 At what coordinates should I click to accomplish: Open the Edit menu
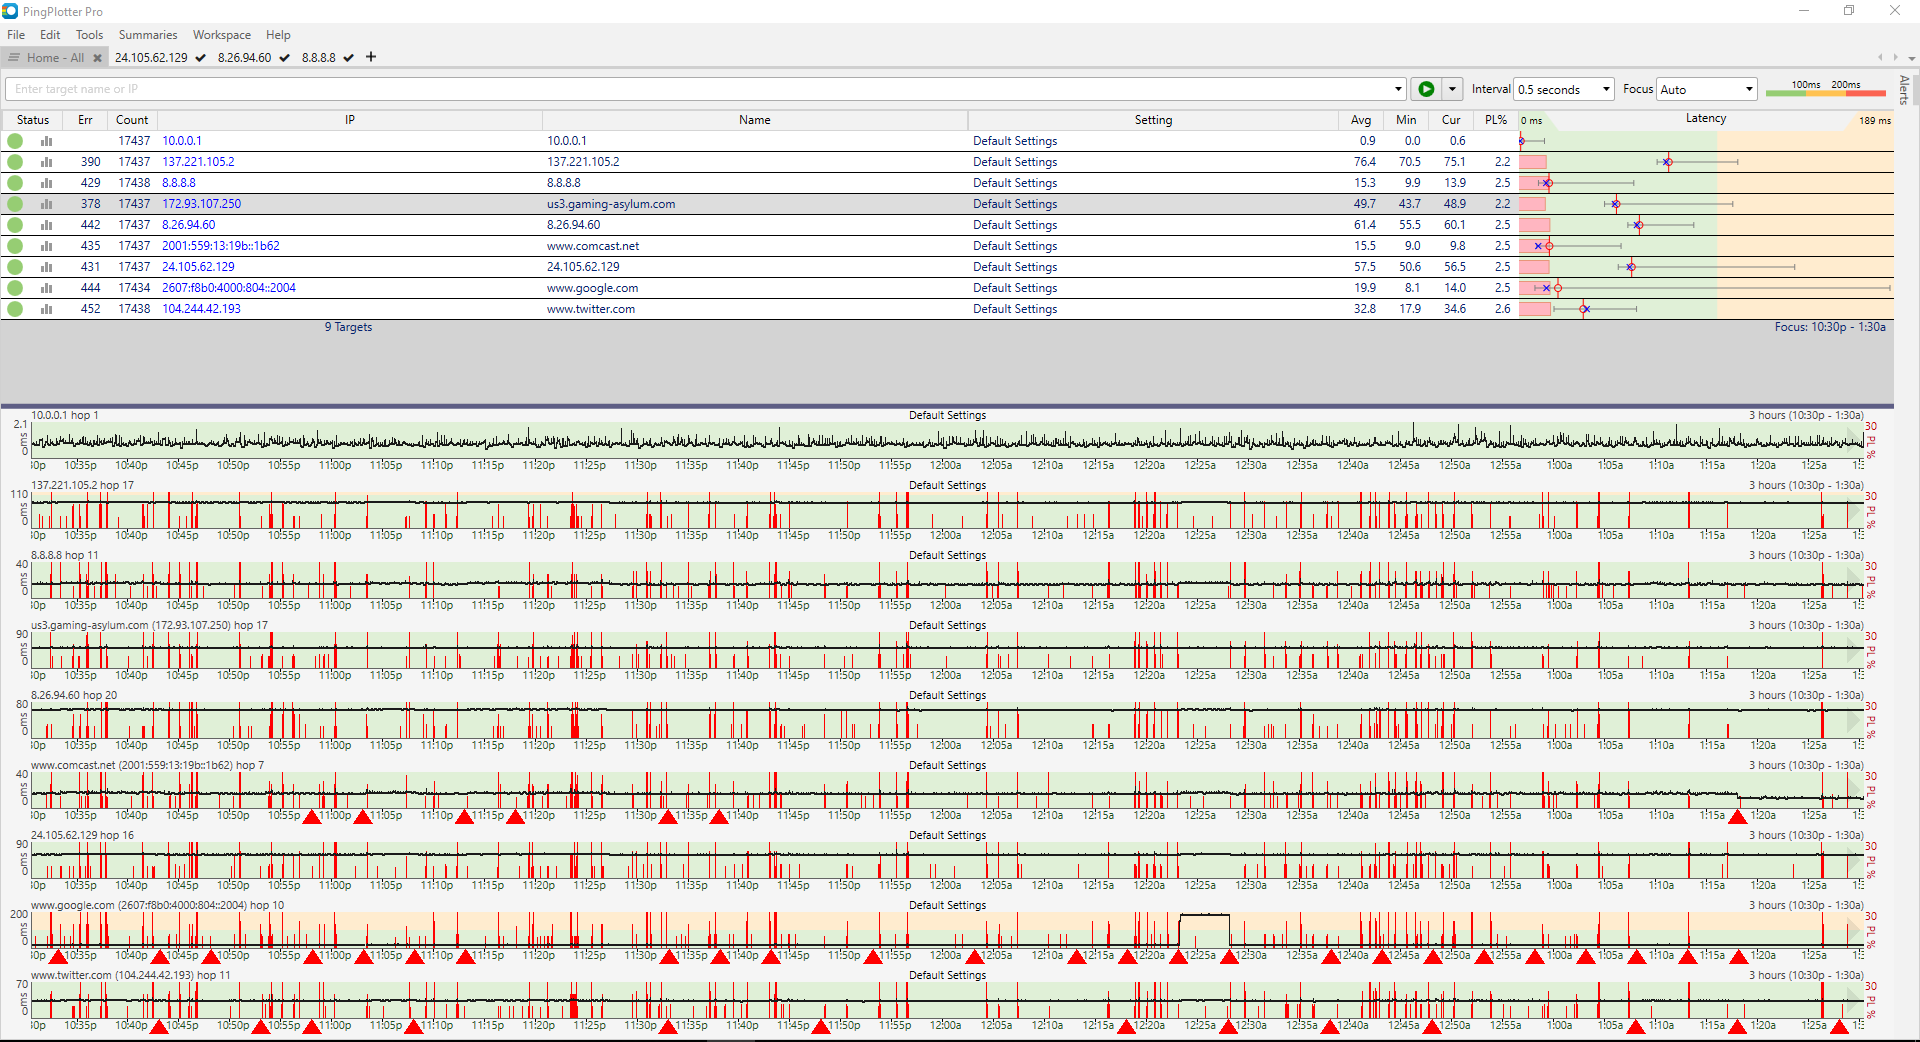(50, 35)
